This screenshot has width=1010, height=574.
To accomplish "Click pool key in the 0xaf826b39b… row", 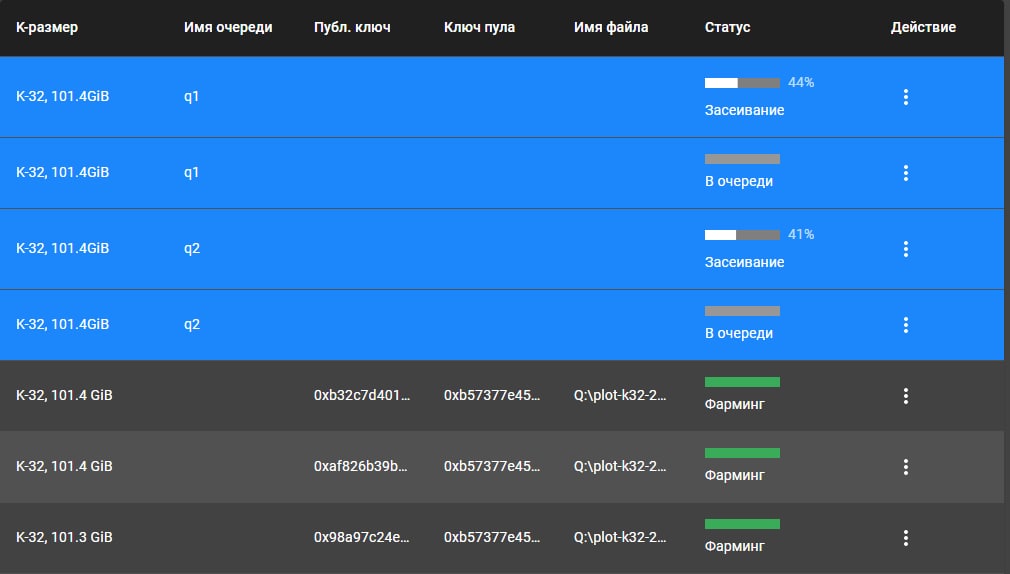I will [492, 466].
